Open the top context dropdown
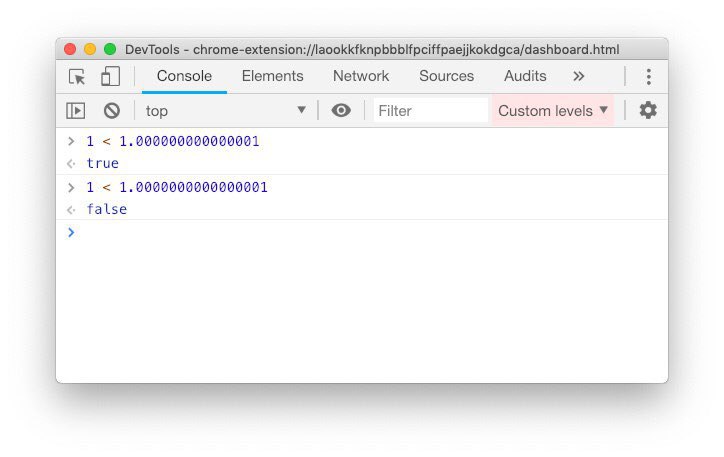 225,111
